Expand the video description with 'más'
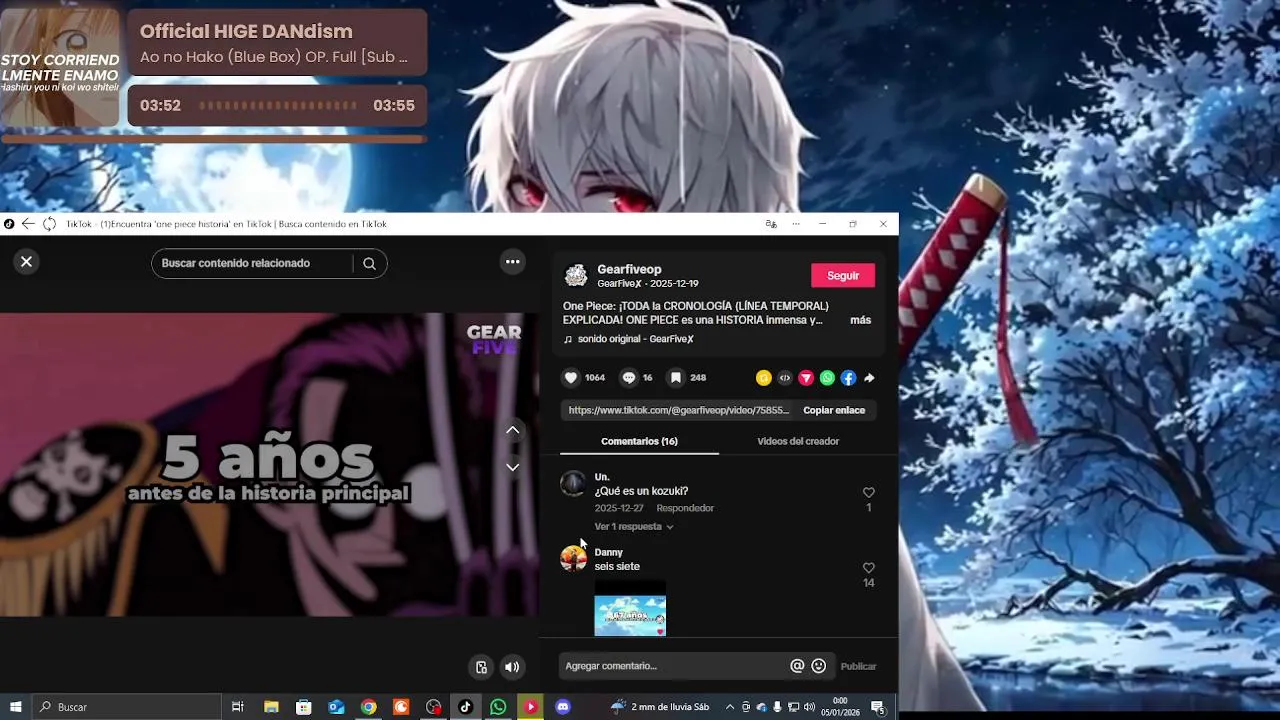The width and height of the screenshot is (1280, 720). tap(860, 320)
